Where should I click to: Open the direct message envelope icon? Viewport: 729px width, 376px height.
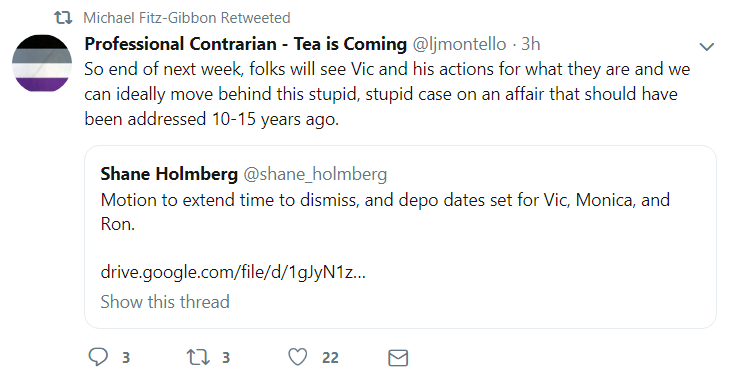[398, 358]
